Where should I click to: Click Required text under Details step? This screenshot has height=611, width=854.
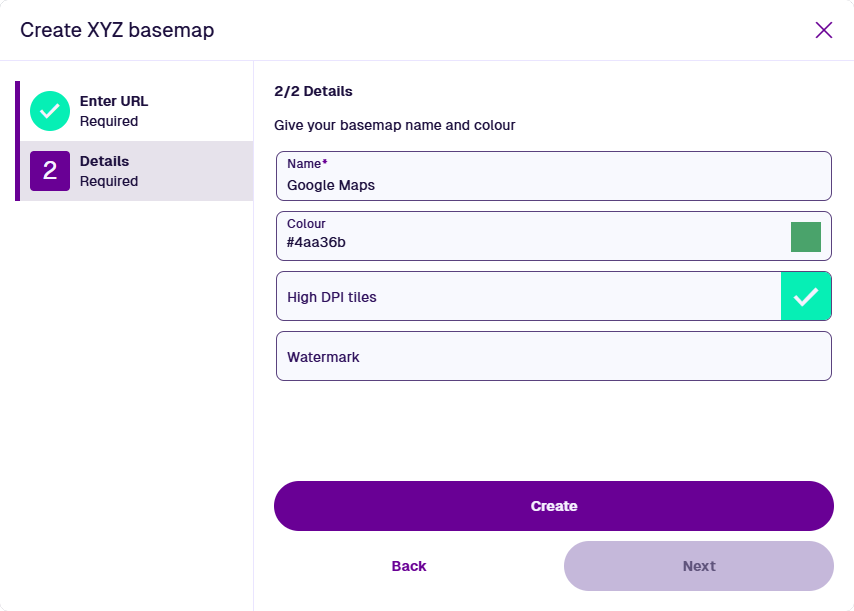(109, 181)
